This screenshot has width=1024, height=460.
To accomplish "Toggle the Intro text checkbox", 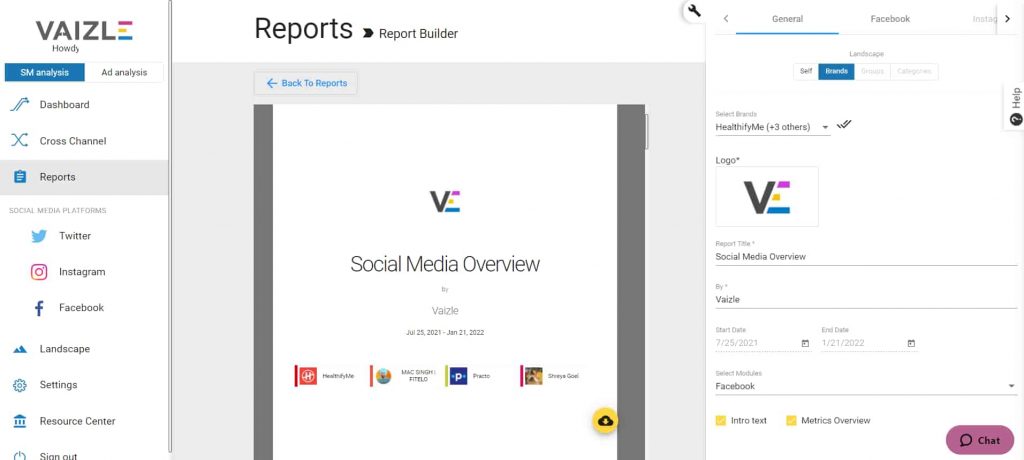I will [721, 420].
